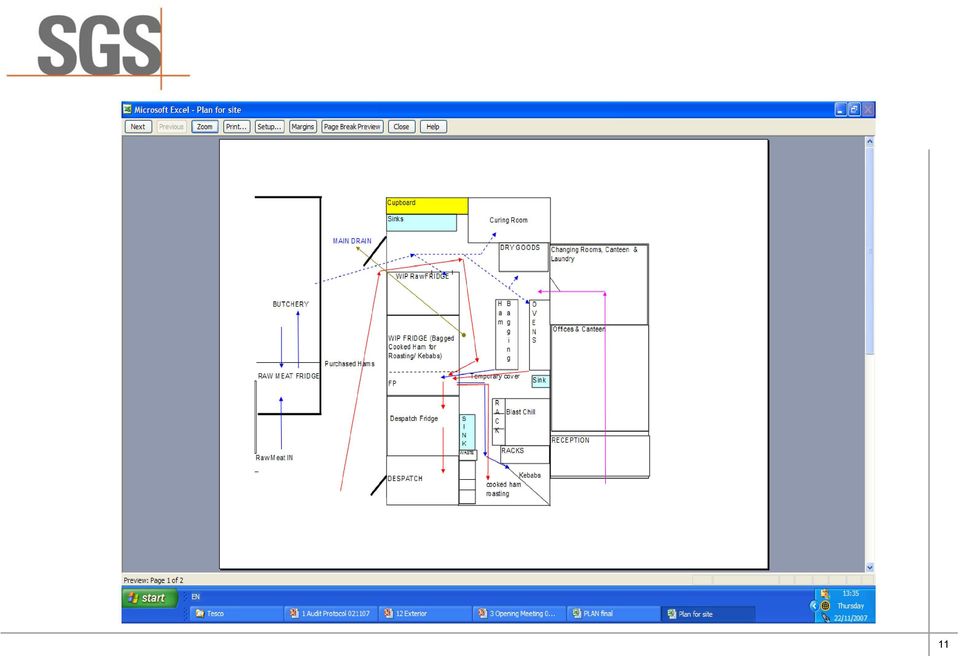
Task: Click the BUTCHERY label
Action: 291,304
